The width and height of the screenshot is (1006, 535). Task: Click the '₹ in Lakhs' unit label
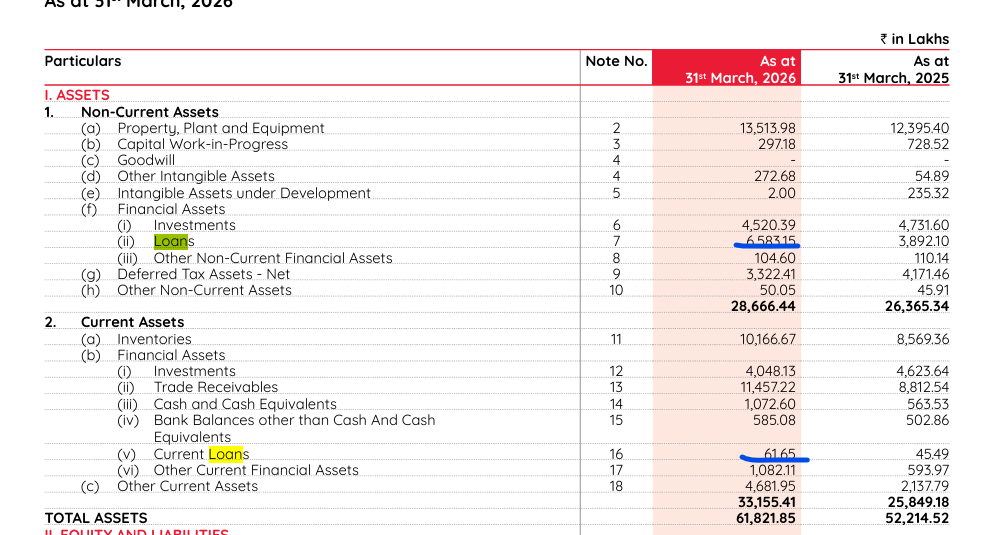coord(914,39)
